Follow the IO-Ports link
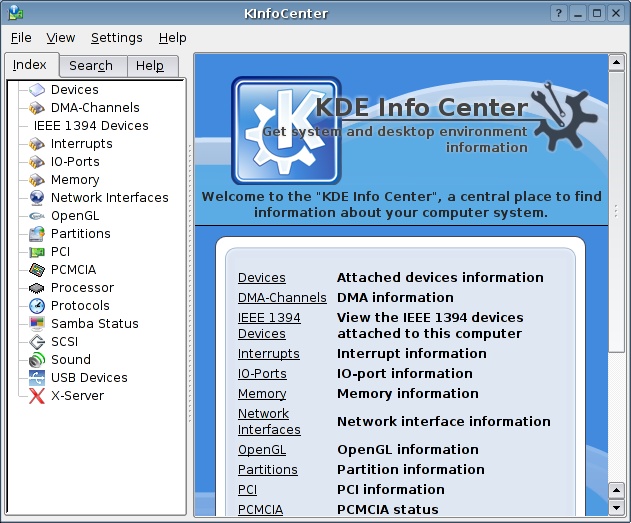Image resolution: width=631 pixels, height=523 pixels. [262, 374]
